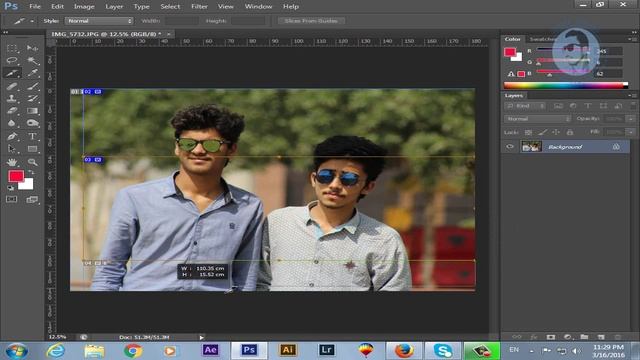
Task: Click the R slider in Color panel
Action: 563,50
